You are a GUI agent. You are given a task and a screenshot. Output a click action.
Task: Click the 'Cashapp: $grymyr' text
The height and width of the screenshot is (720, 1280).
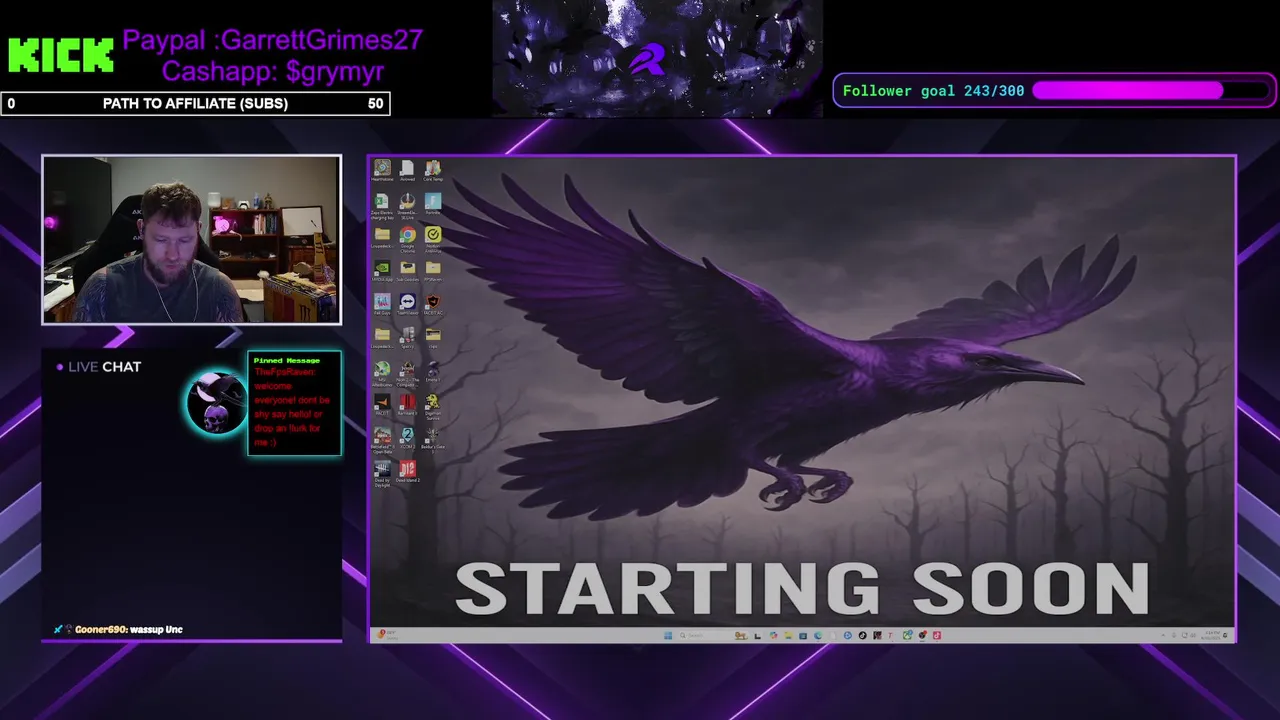point(273,71)
